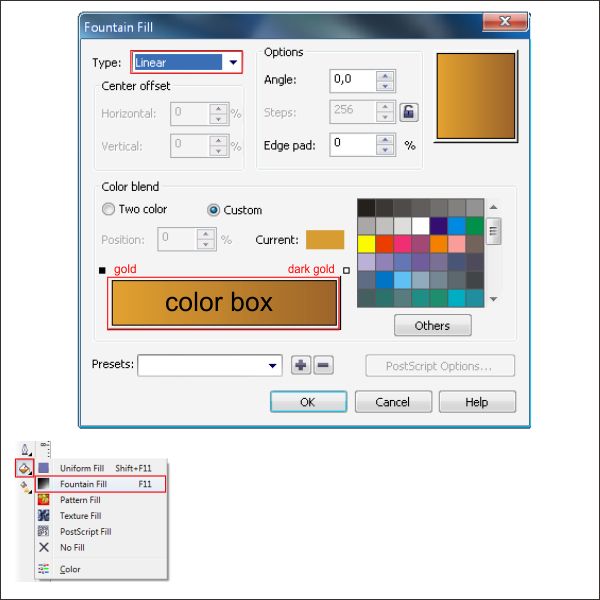Viewport: 600px width, 600px height.
Task: Pick the blue swatch between navy and green
Action: pyautogui.click(x=457, y=226)
